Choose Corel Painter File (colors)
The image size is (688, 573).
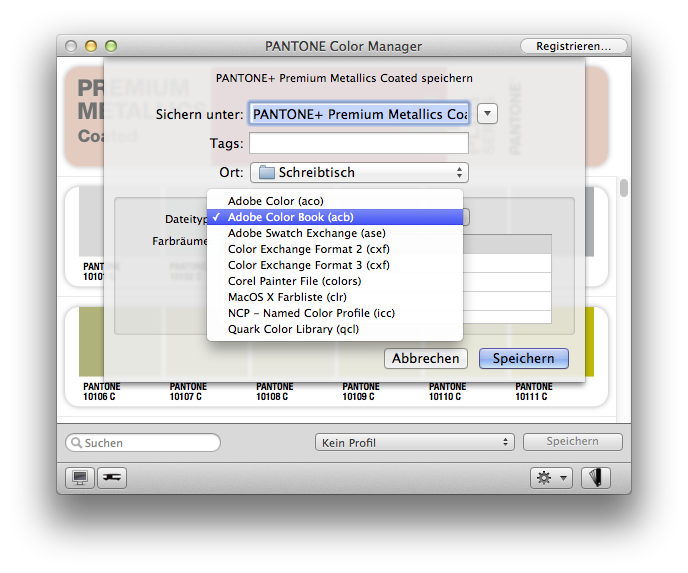coord(335,281)
